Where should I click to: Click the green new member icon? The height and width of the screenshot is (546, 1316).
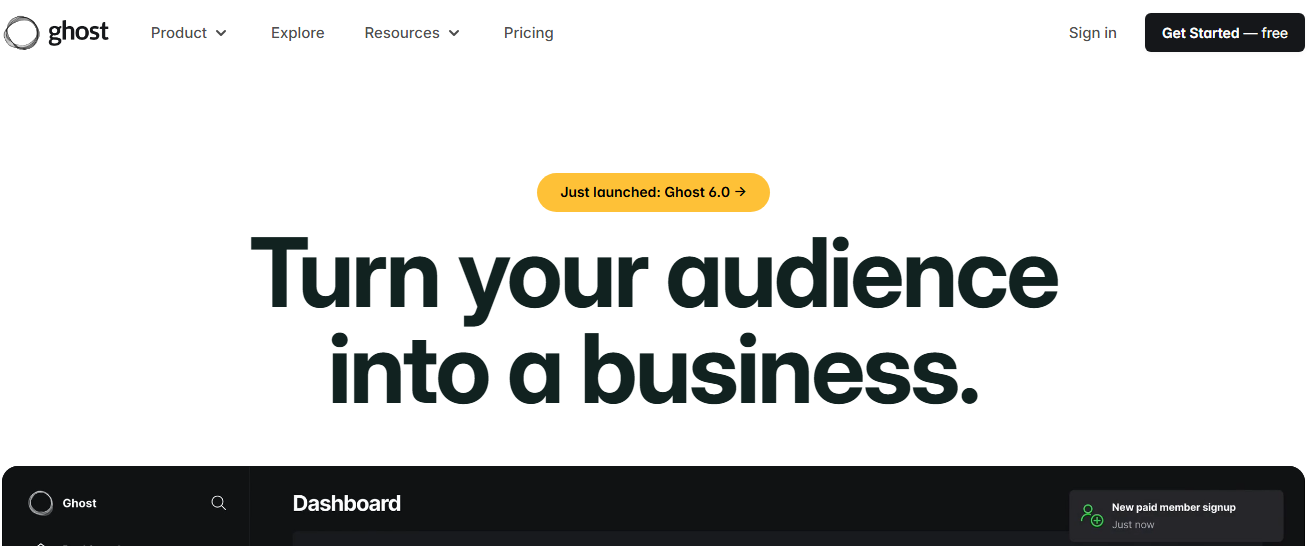tap(1091, 515)
